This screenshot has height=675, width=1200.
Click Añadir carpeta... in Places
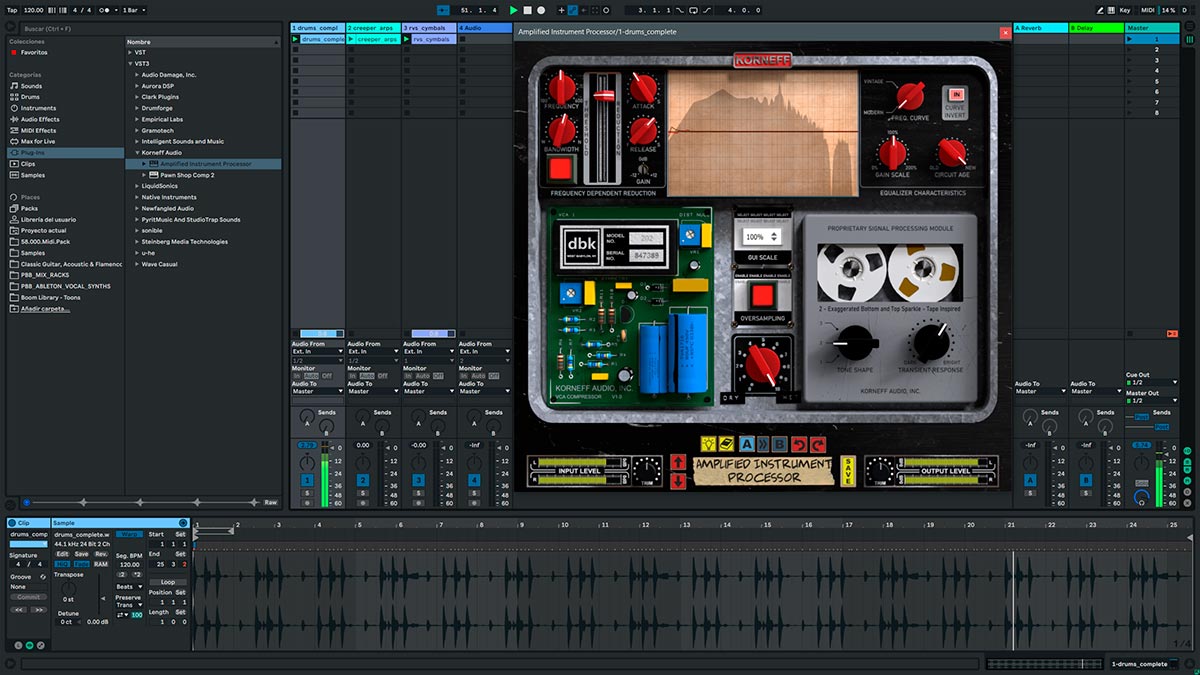[46, 308]
